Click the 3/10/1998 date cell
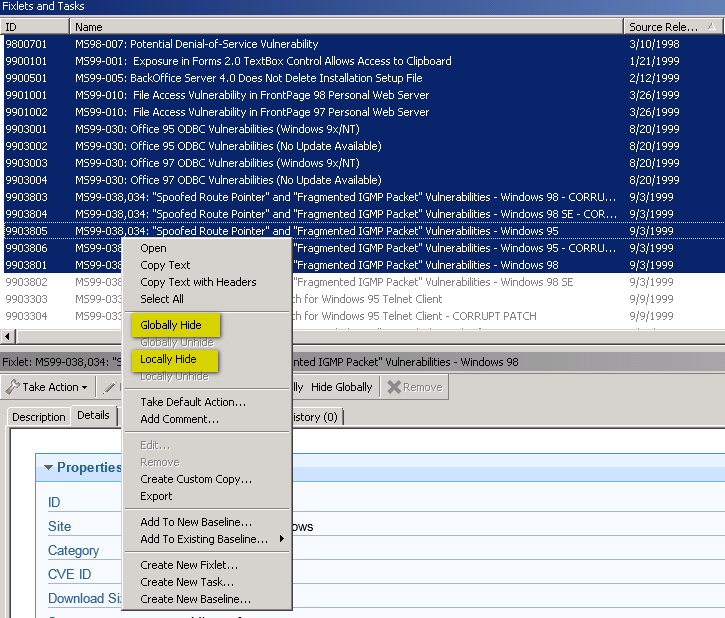 coord(654,44)
